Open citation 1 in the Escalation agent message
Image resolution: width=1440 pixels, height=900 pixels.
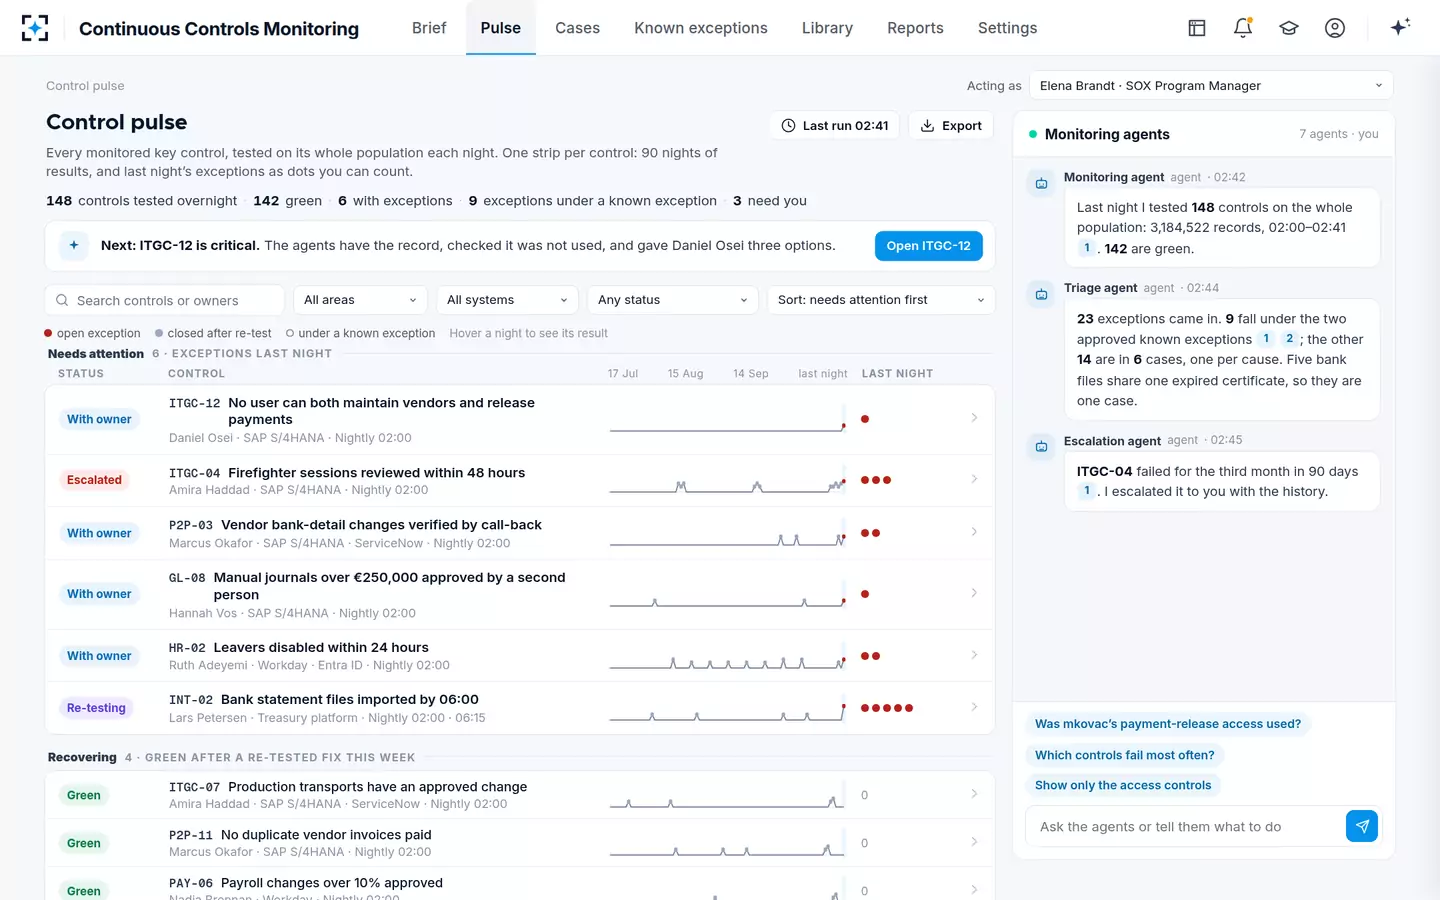[1087, 491]
